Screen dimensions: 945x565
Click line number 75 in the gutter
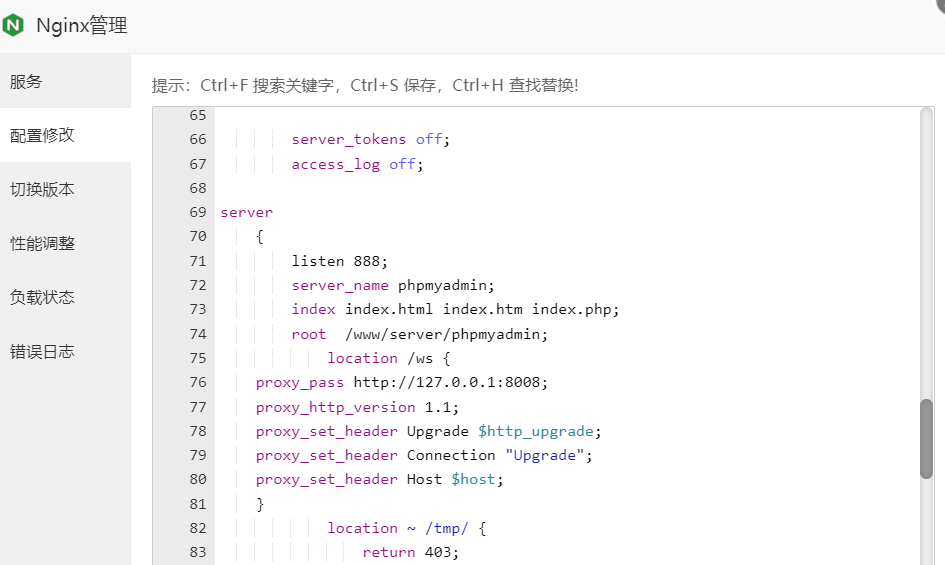pyautogui.click(x=197, y=358)
